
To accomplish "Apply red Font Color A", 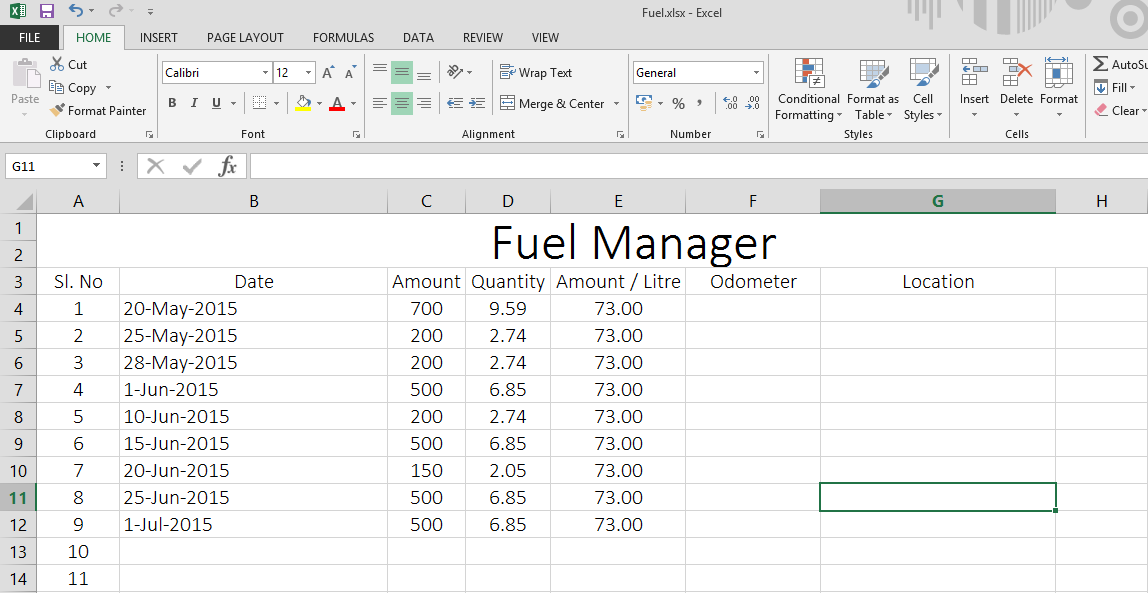I will pos(337,103).
